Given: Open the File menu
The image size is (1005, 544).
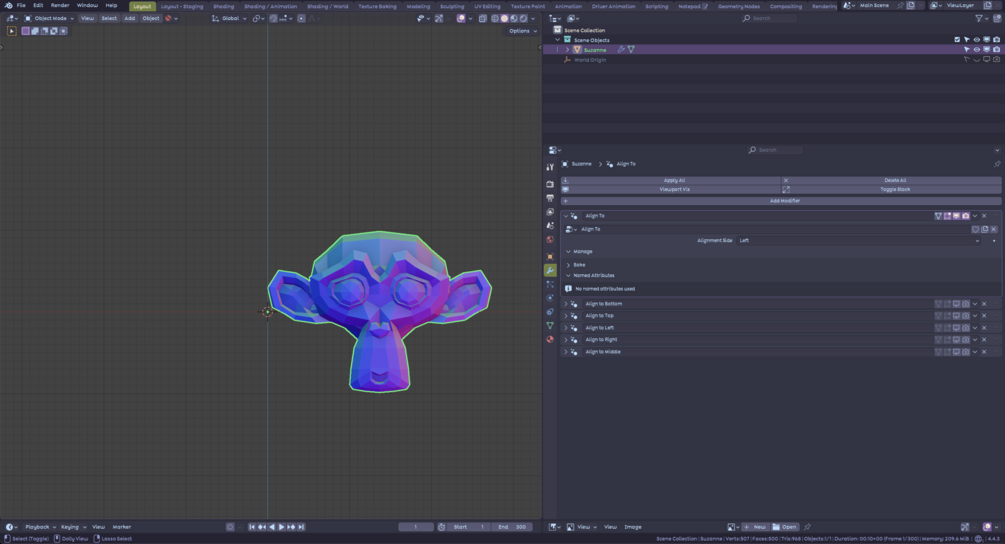Looking at the screenshot, I should pos(21,5).
